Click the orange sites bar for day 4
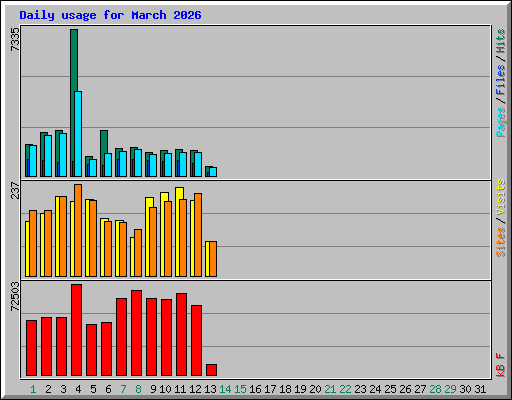Image resolution: width=512 pixels, height=400 pixels. [x=78, y=230]
